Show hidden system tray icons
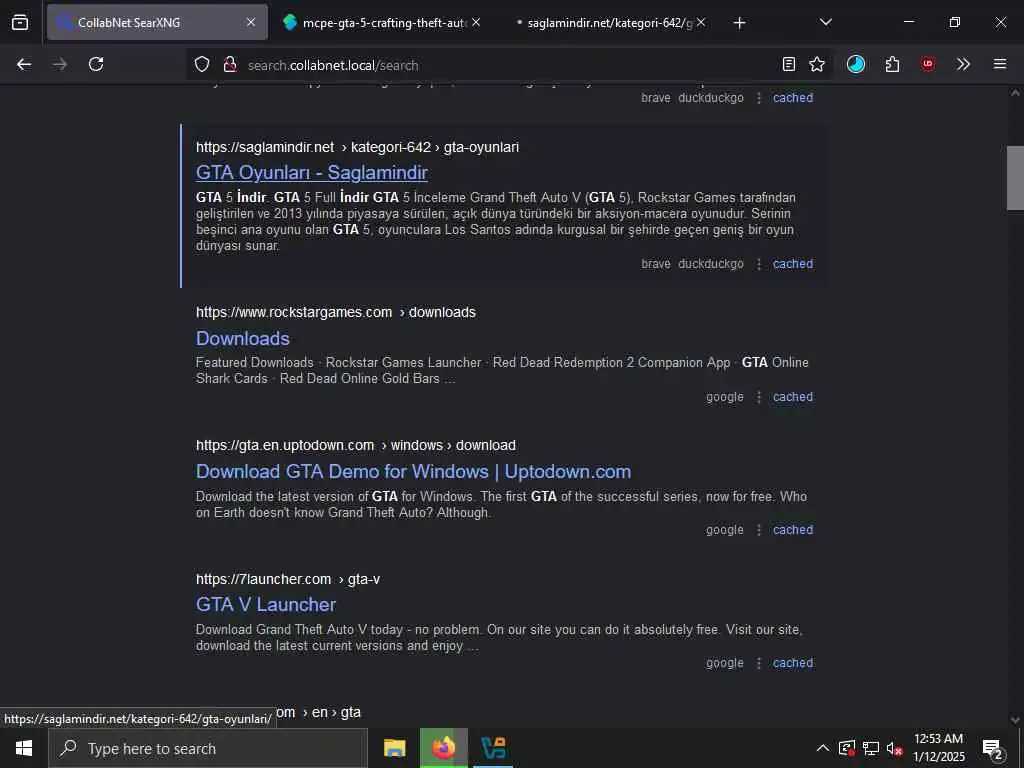 click(x=823, y=748)
